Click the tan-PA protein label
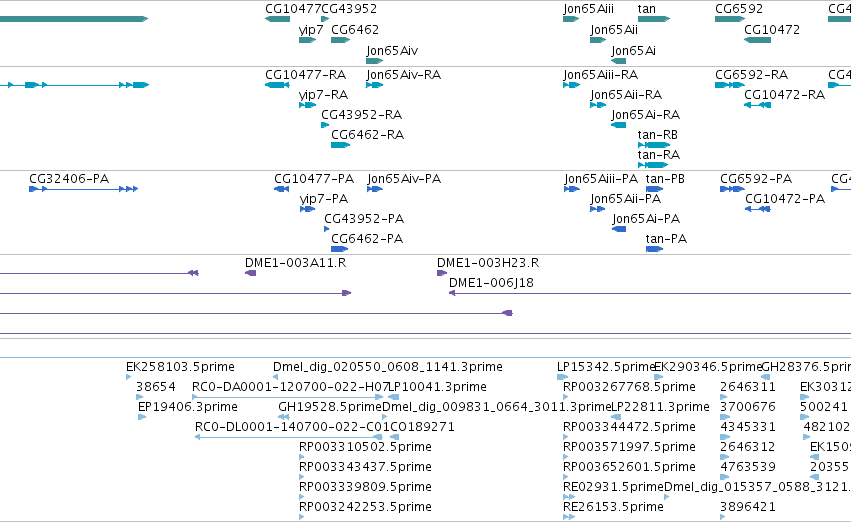 666,239
